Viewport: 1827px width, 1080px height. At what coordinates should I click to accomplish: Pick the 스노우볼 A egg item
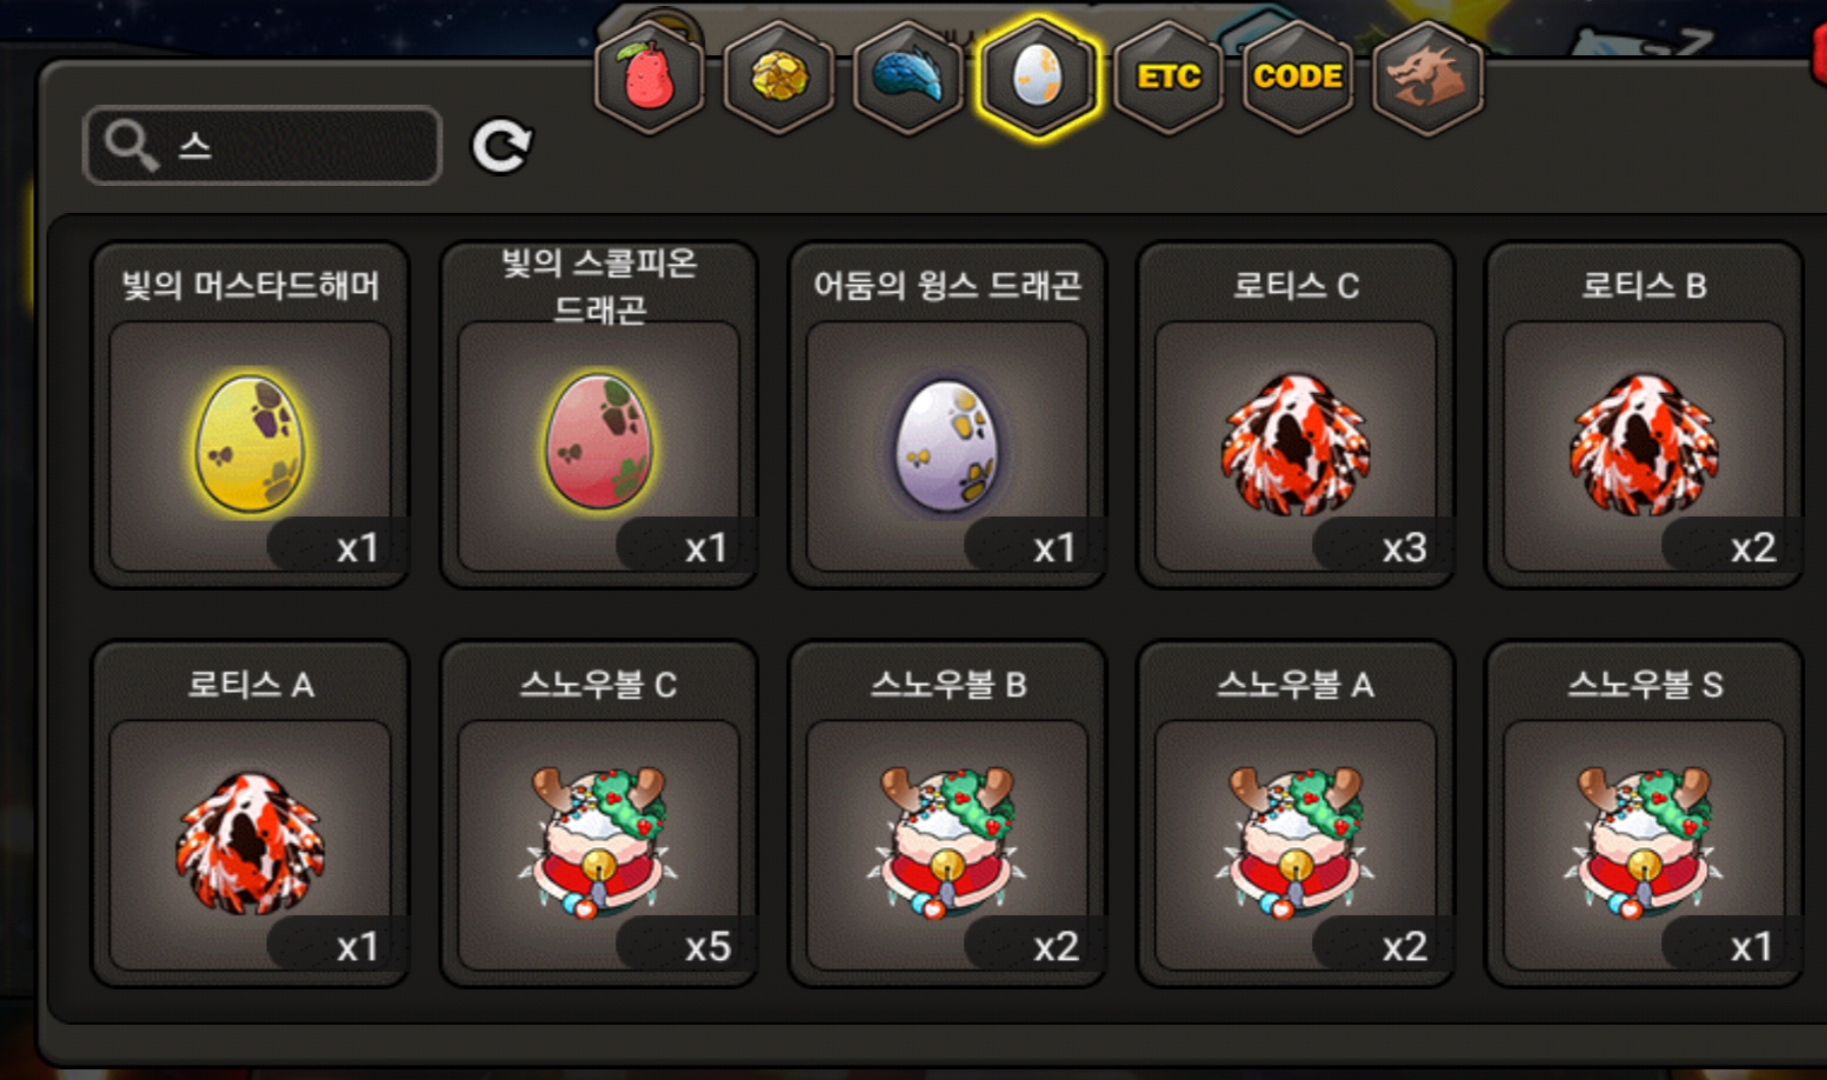click(x=1296, y=813)
